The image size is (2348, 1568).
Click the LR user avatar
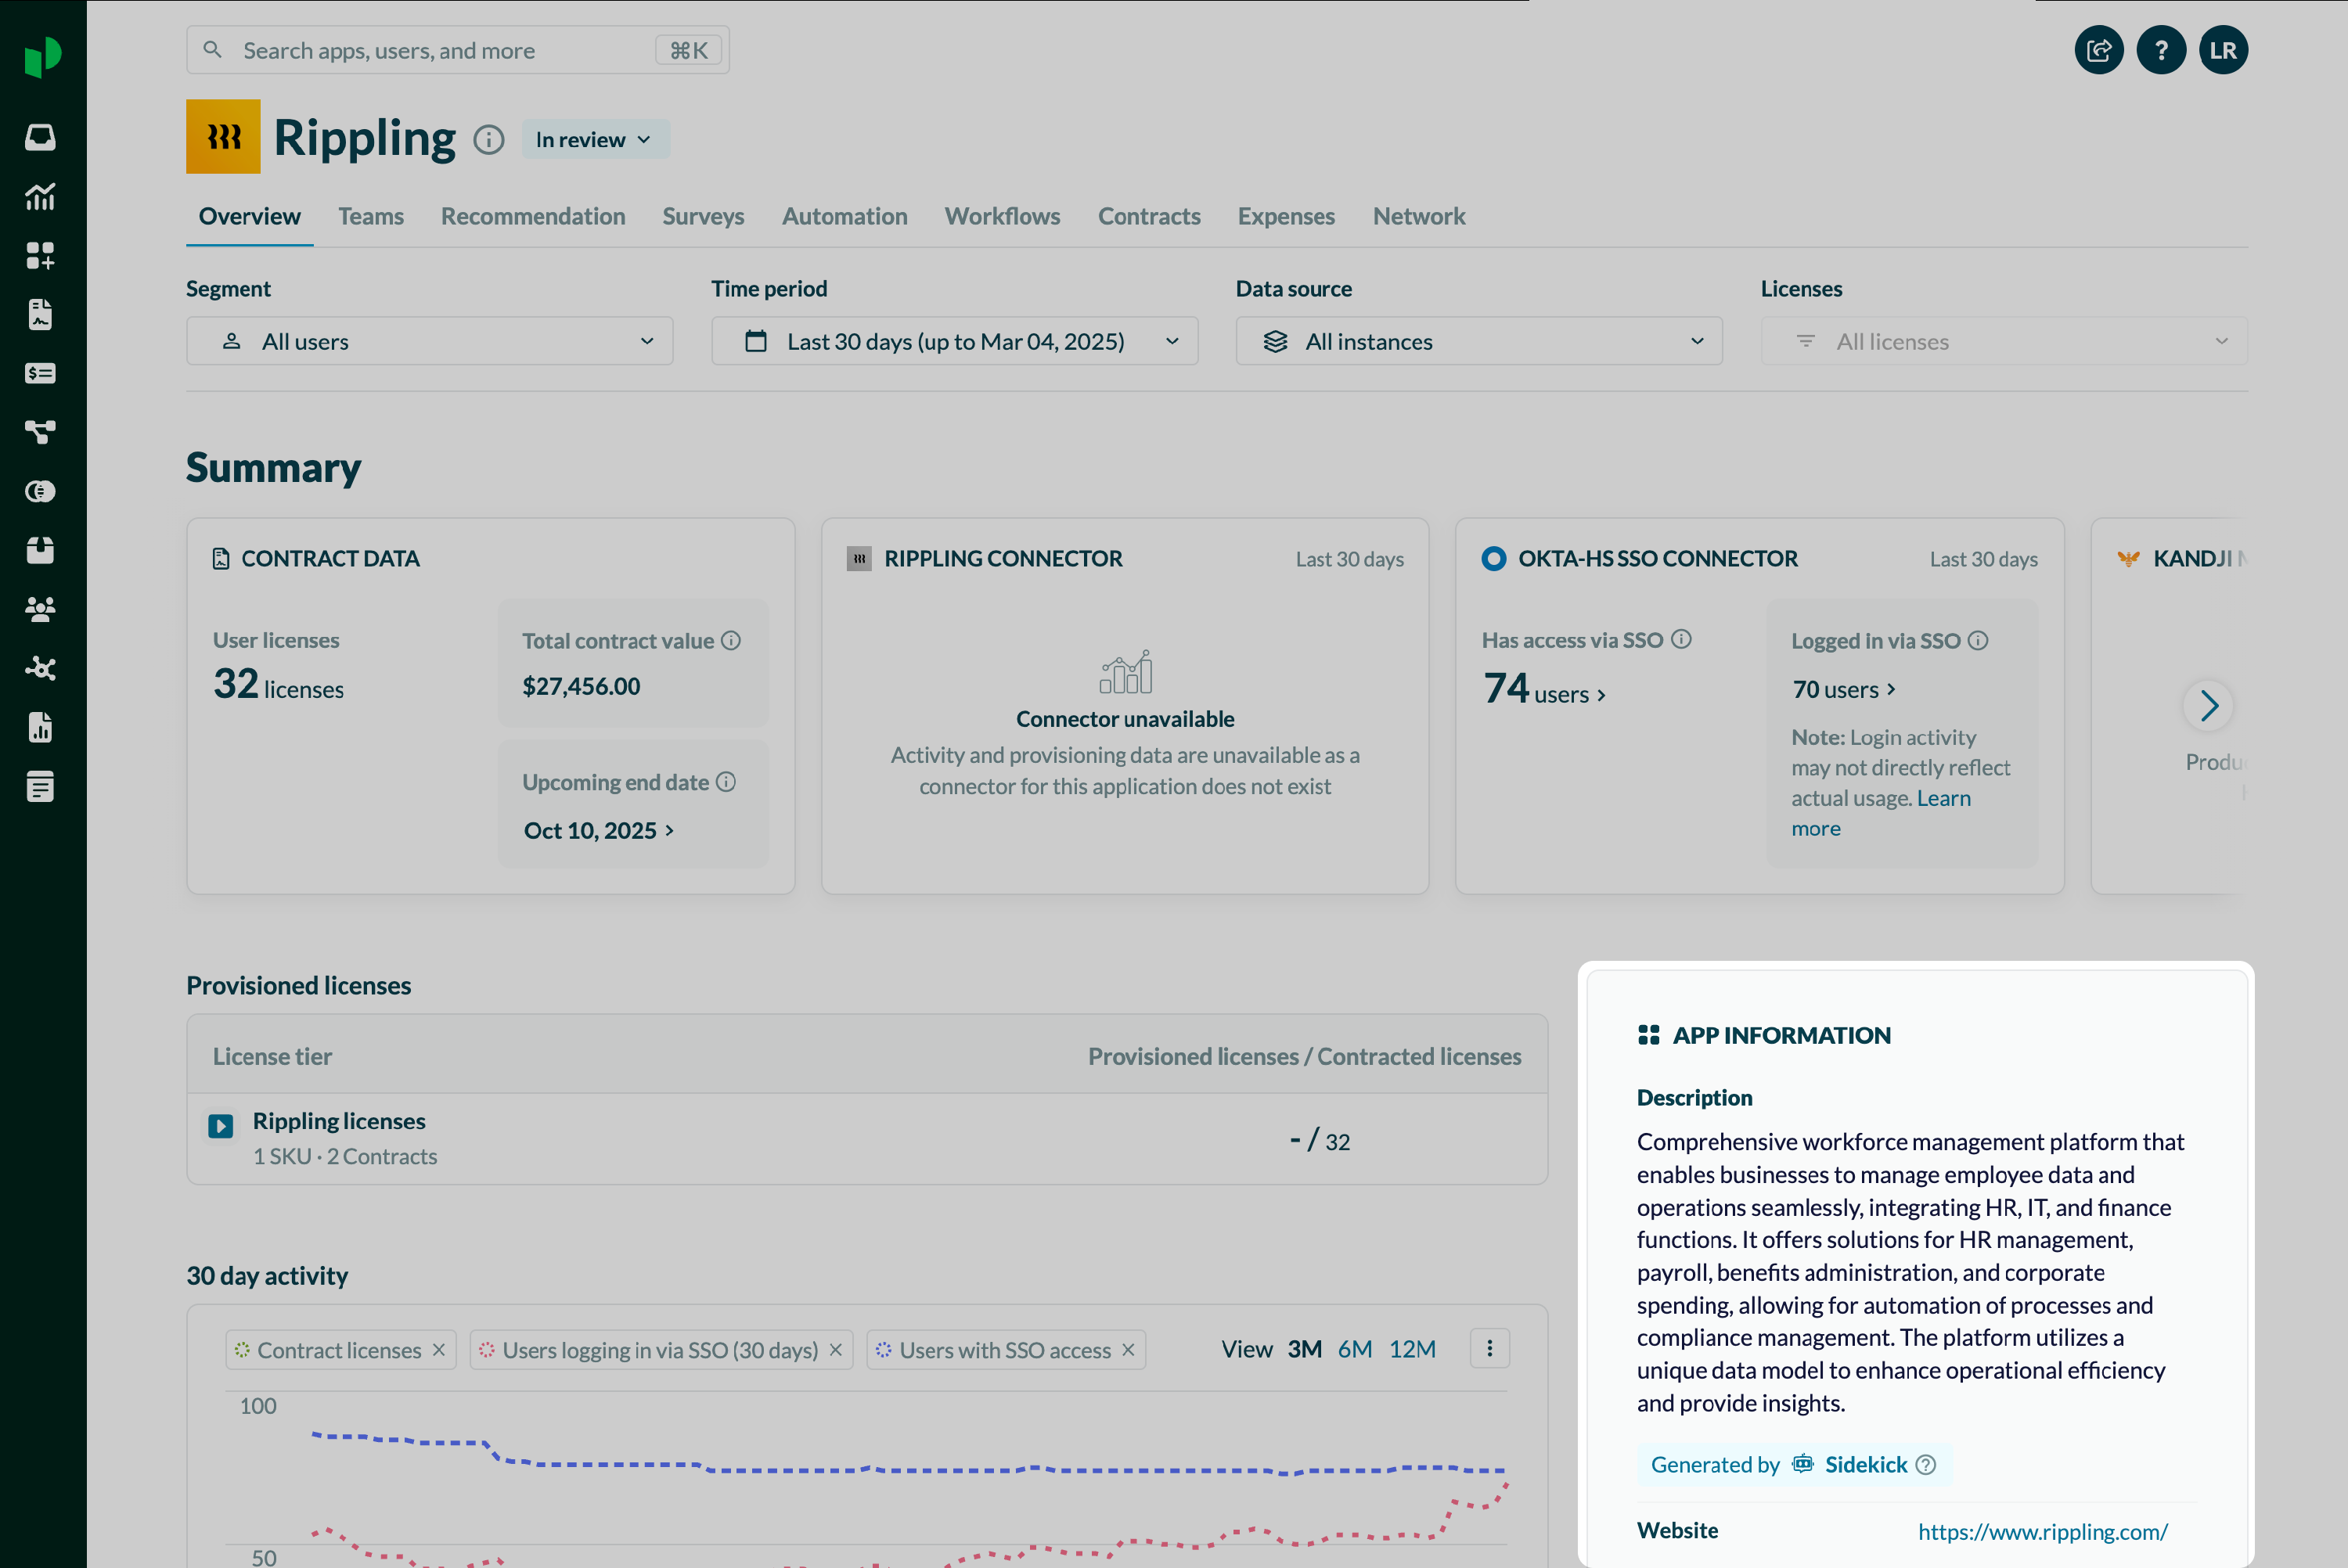[x=2222, y=50]
